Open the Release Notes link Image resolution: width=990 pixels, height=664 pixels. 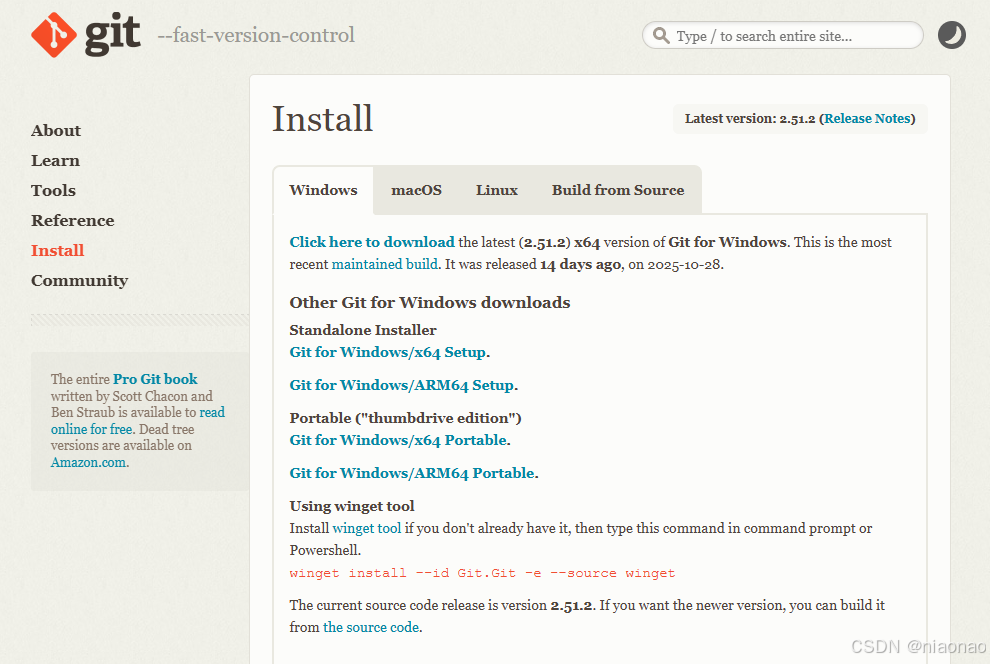click(867, 119)
